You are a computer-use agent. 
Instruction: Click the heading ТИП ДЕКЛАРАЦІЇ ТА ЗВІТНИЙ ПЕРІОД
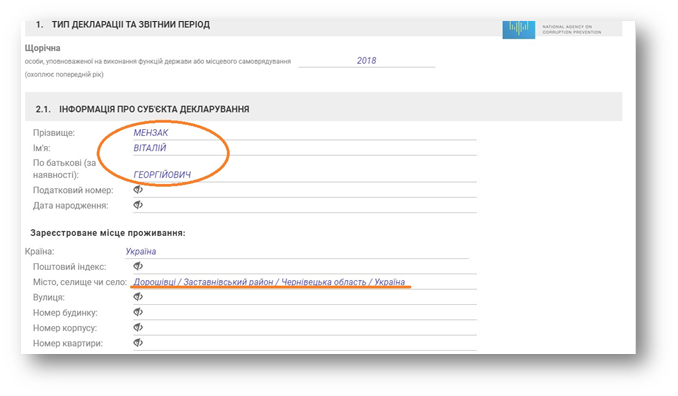pos(131,25)
